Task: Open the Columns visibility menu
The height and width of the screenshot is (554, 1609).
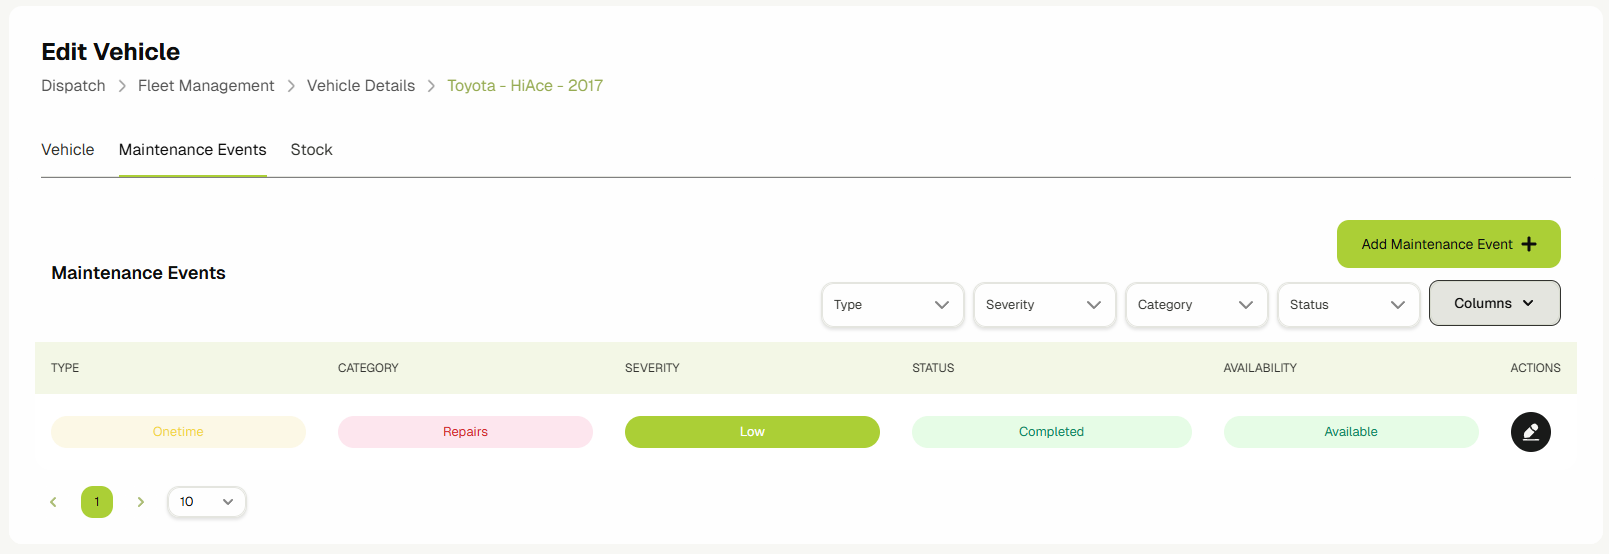Action: click(x=1494, y=303)
